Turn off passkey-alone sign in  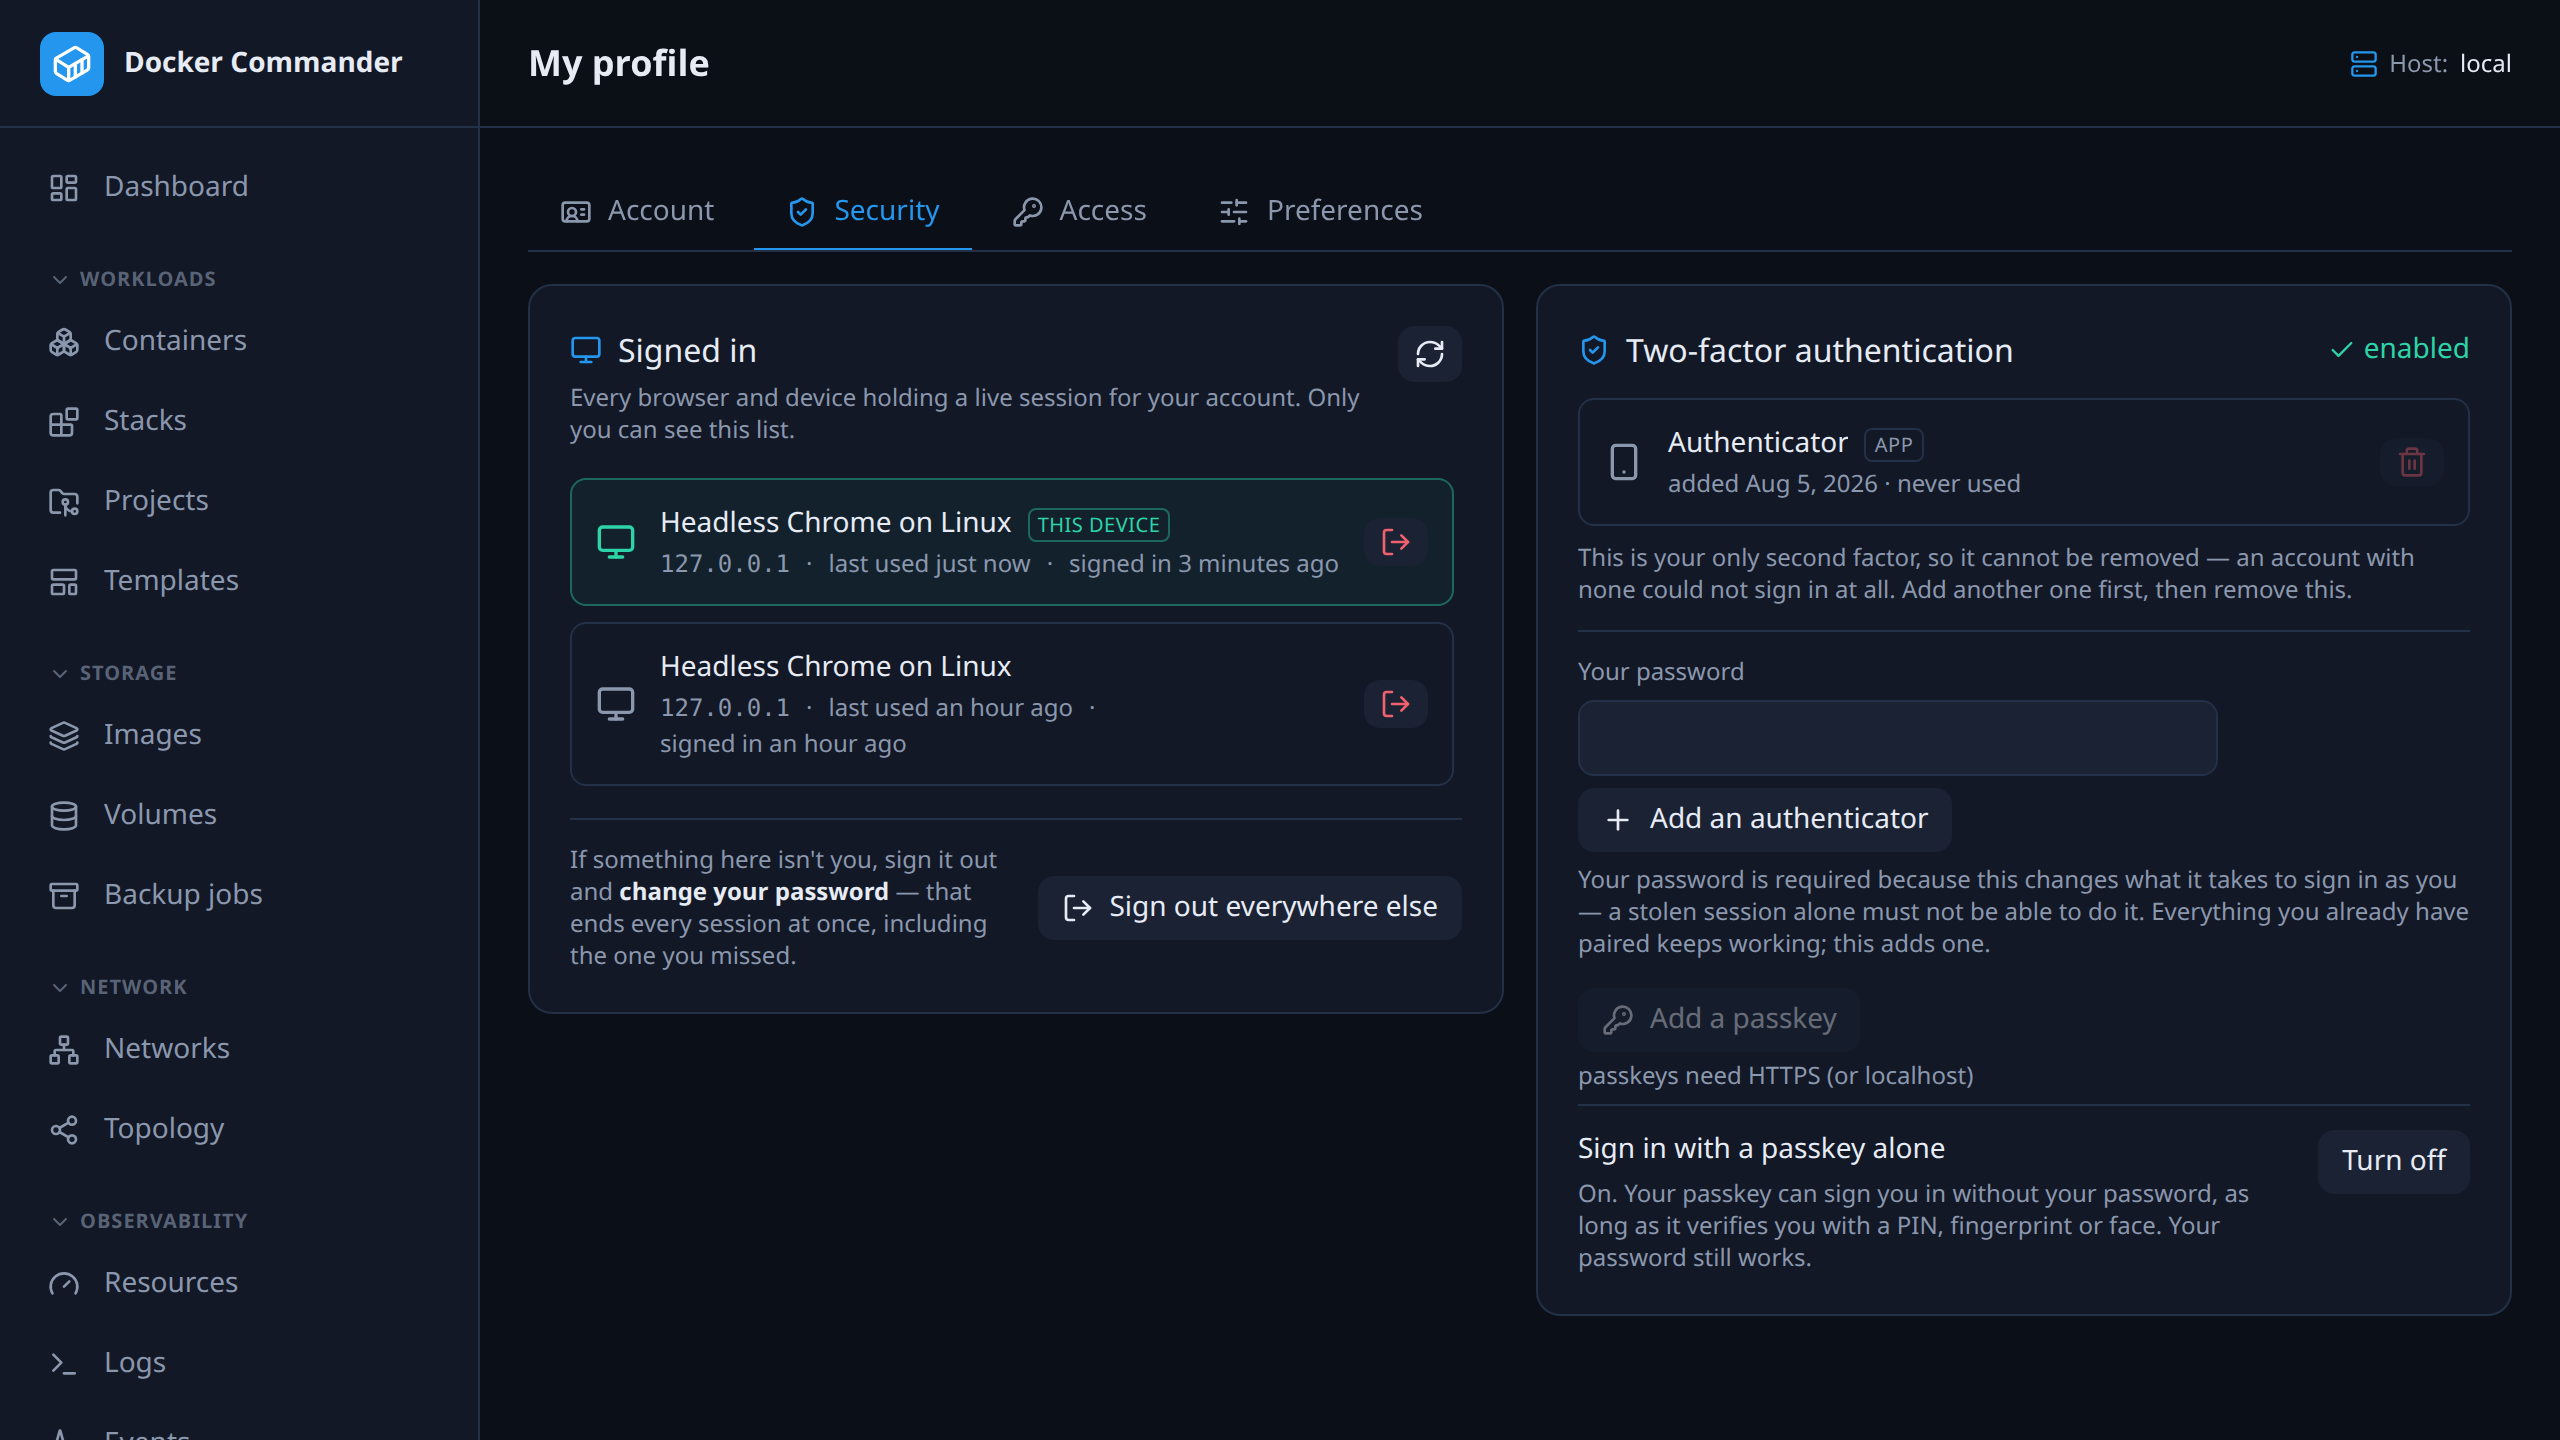click(2393, 1161)
